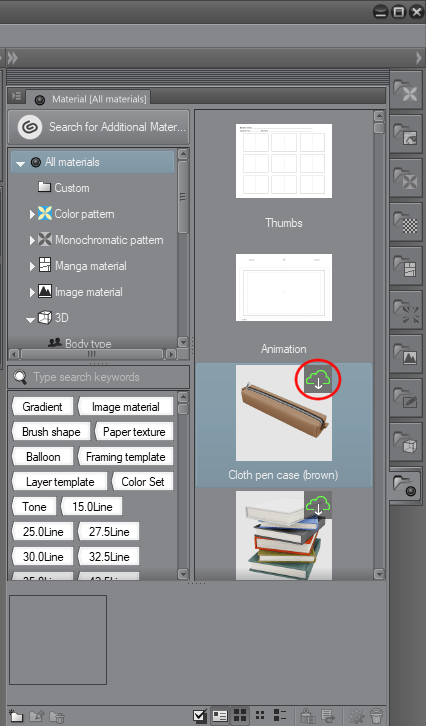Image resolution: width=426 pixels, height=726 pixels.
Task: Download the Cloth pen case cloud icon
Action: (318, 380)
